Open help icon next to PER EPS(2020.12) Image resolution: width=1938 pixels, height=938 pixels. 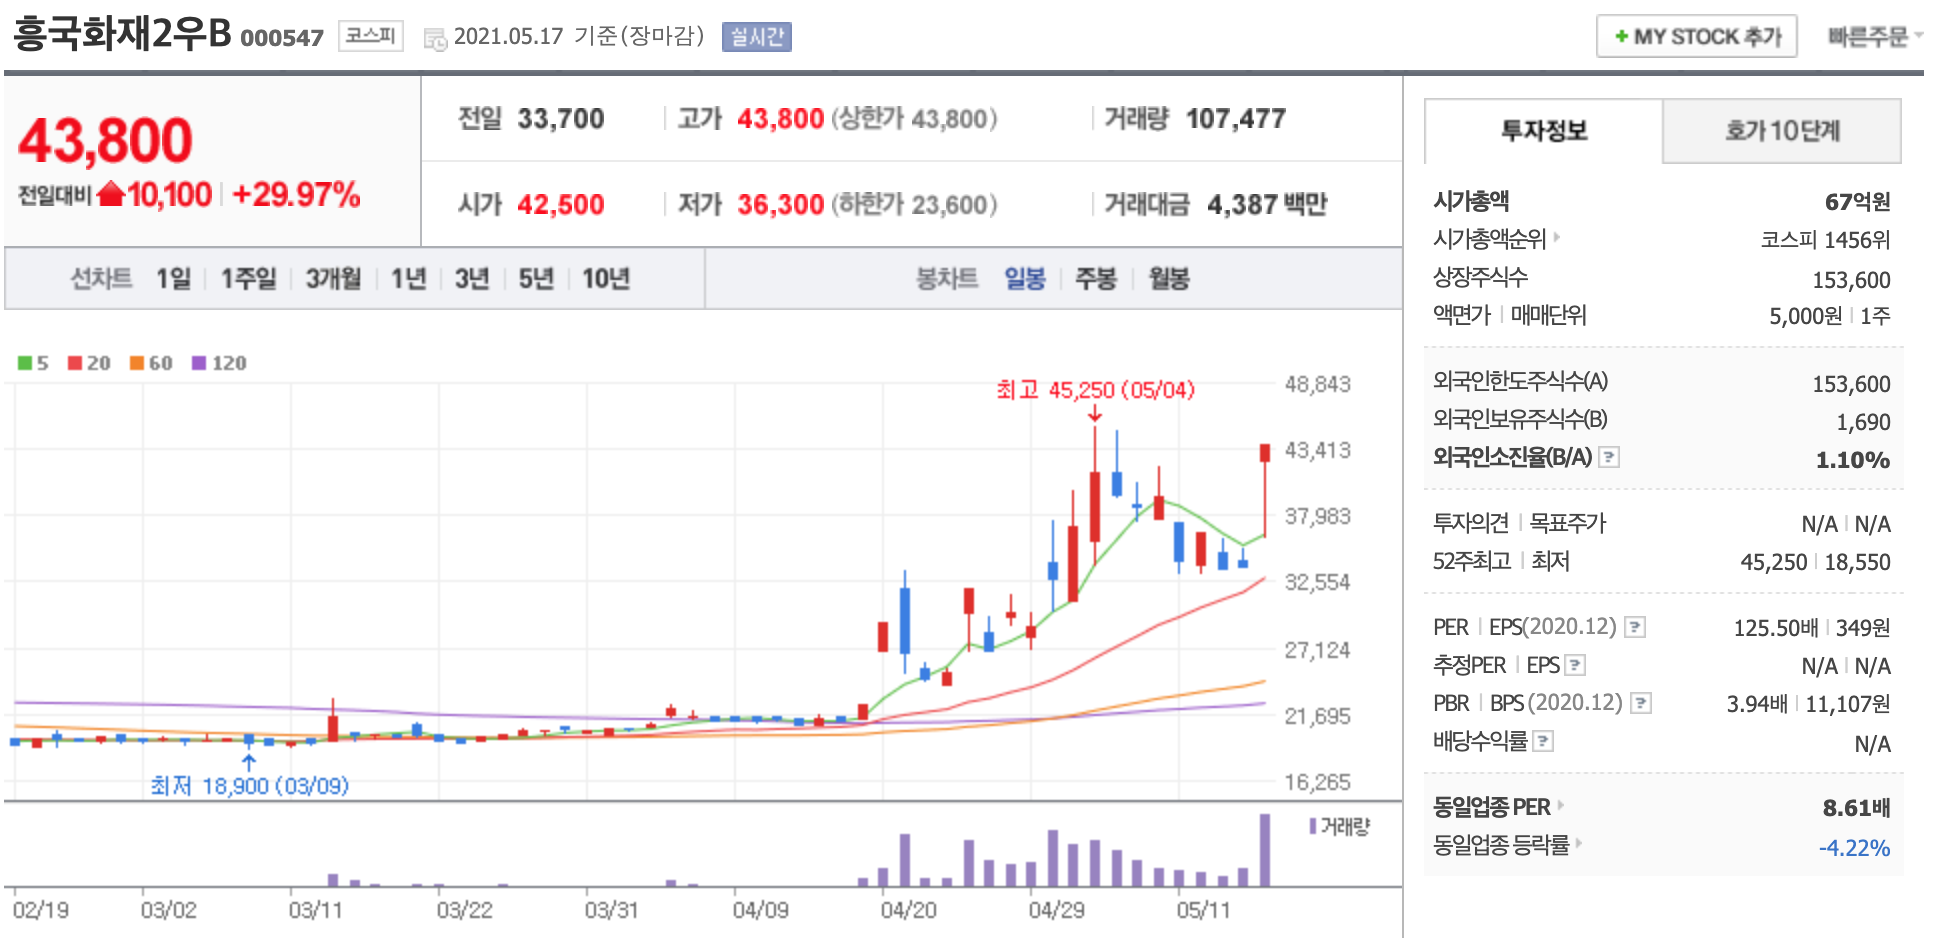tap(1635, 627)
